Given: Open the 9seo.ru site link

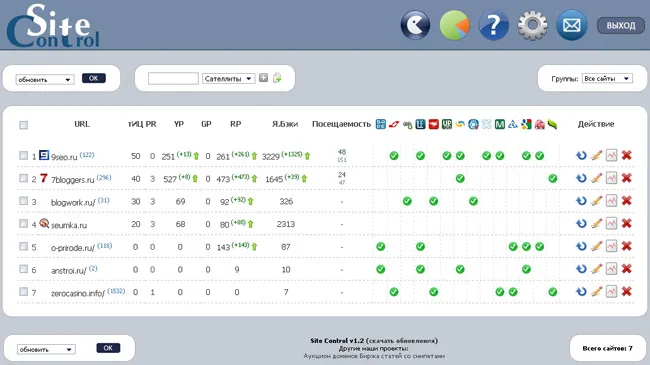Looking at the screenshot, I should coord(64,157).
